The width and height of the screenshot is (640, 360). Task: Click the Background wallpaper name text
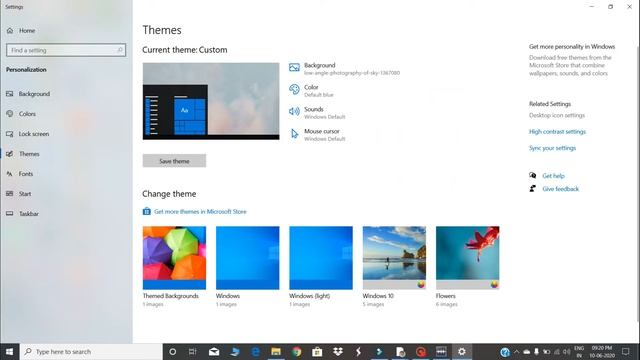point(352,73)
